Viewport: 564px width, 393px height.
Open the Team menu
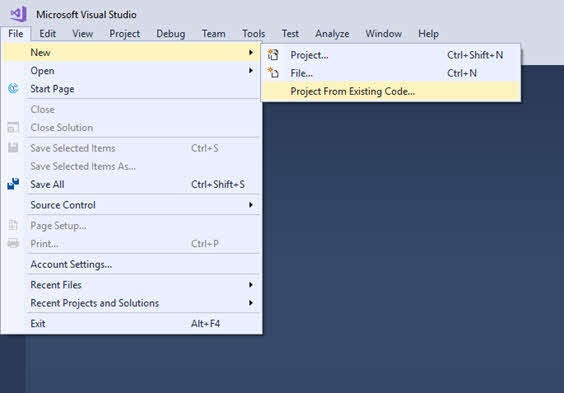213,33
